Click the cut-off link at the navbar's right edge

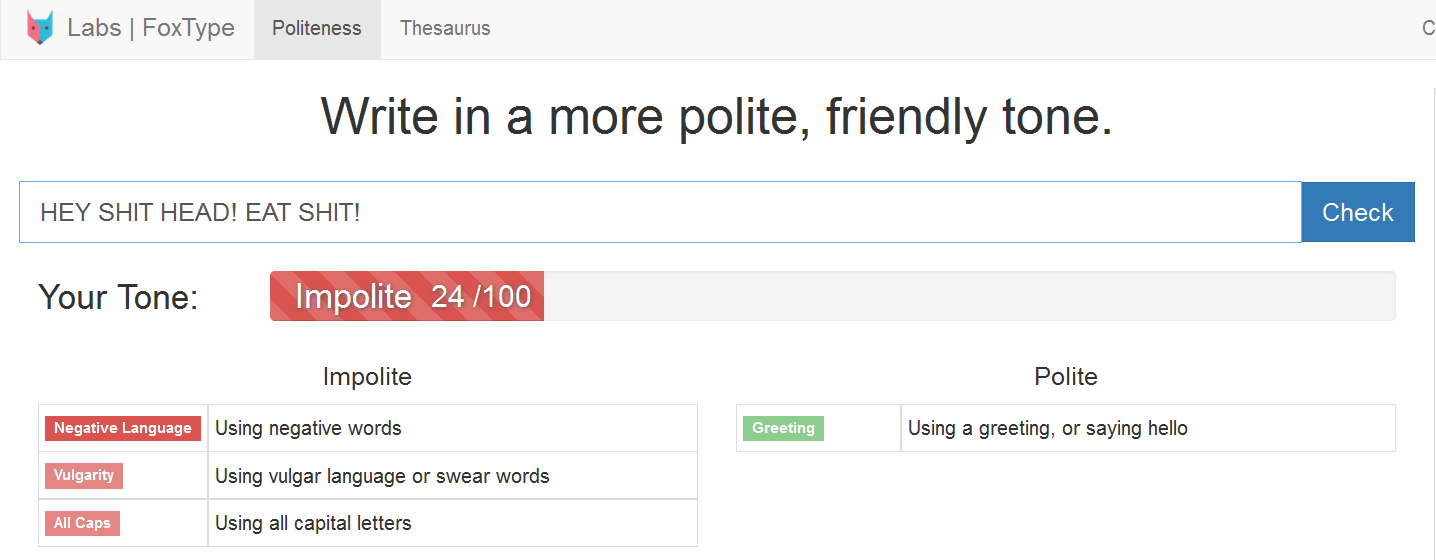pos(1428,29)
